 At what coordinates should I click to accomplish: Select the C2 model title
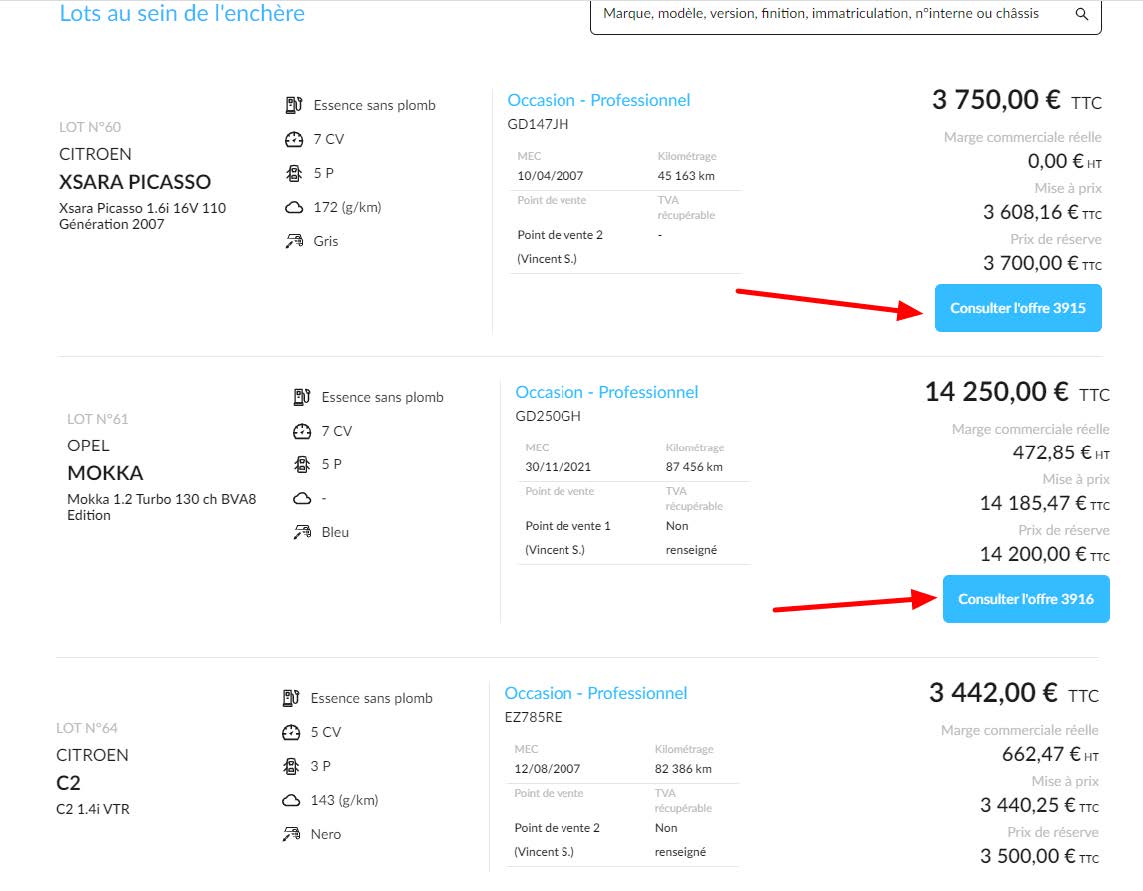coord(68,783)
